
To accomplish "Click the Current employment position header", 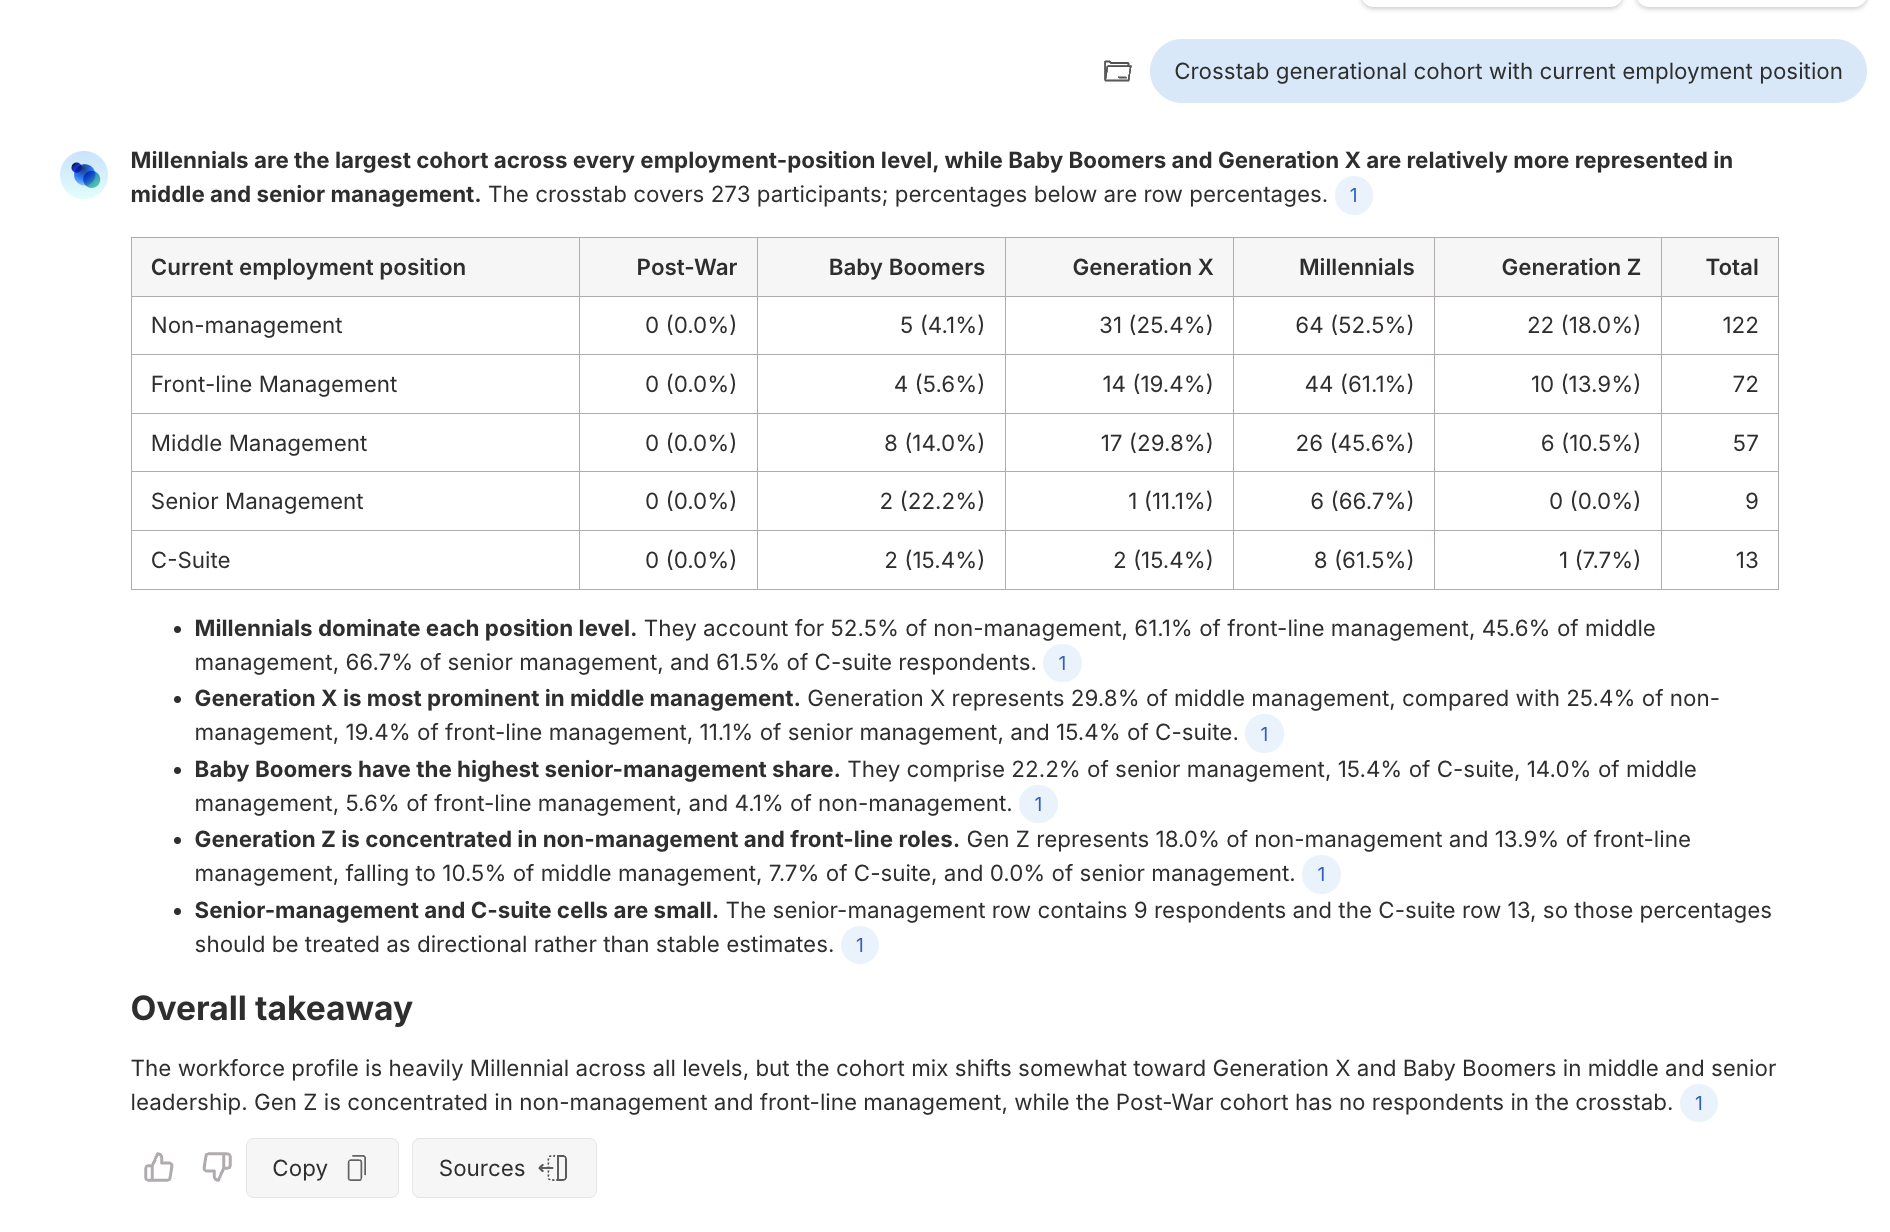I will pos(308,267).
